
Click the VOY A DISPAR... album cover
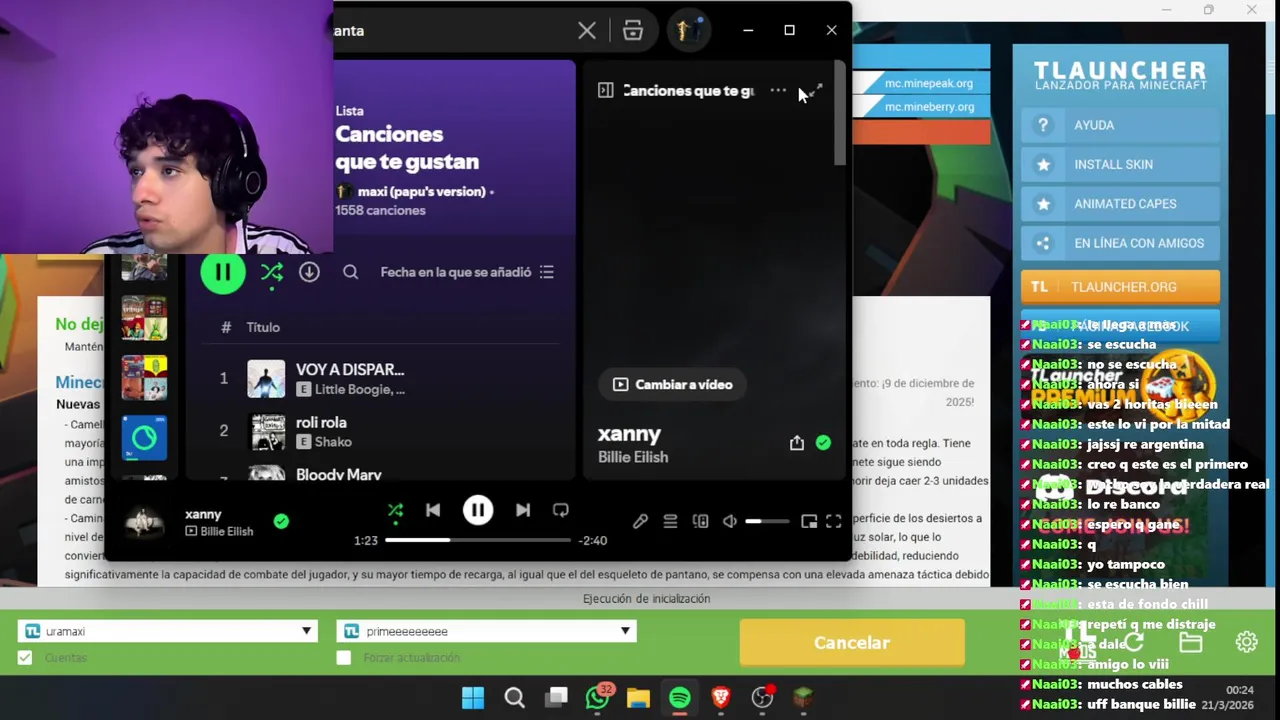[266, 379]
